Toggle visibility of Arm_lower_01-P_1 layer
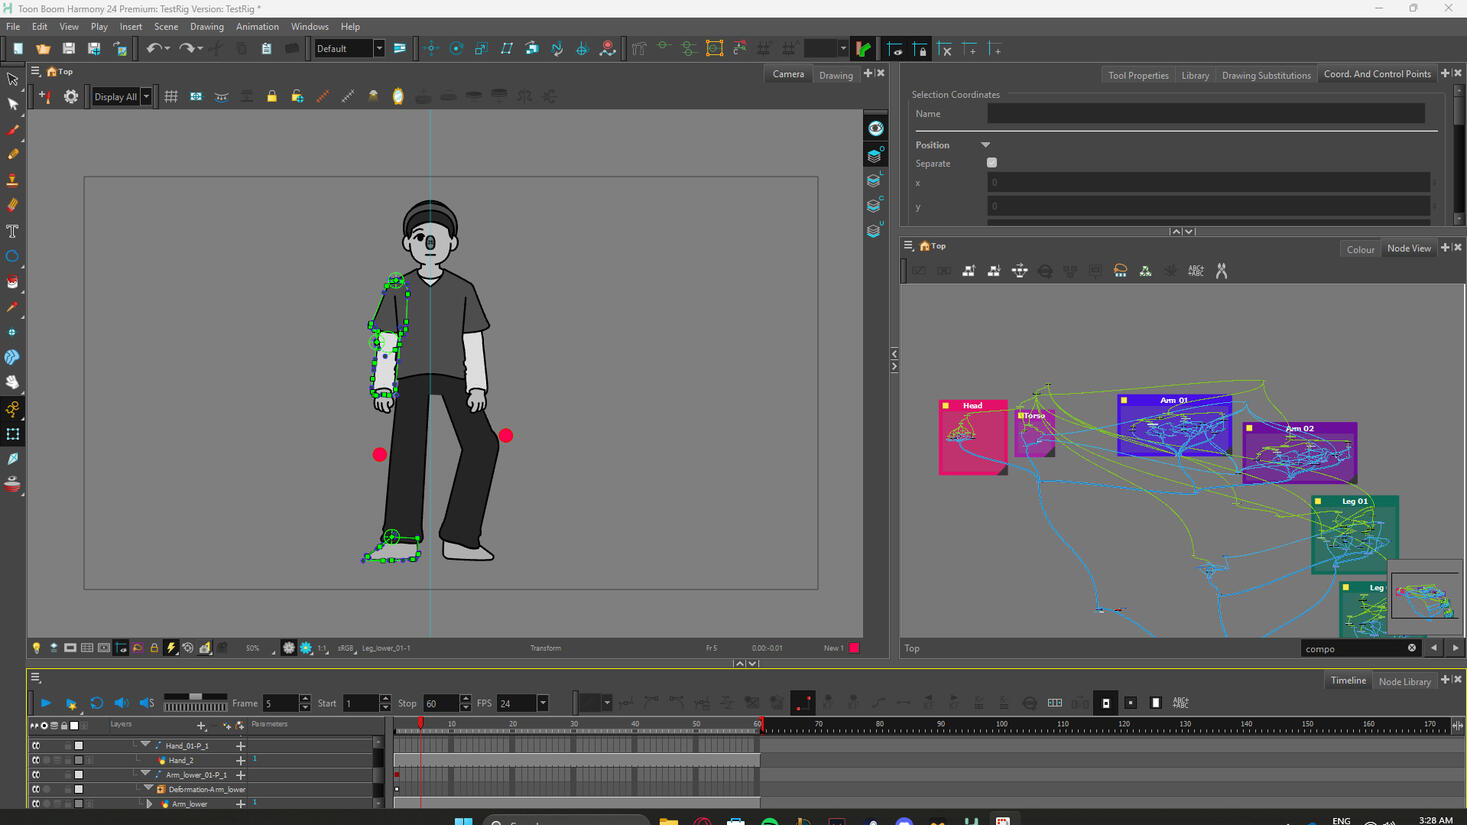This screenshot has height=825, width=1467. click(x=36, y=775)
